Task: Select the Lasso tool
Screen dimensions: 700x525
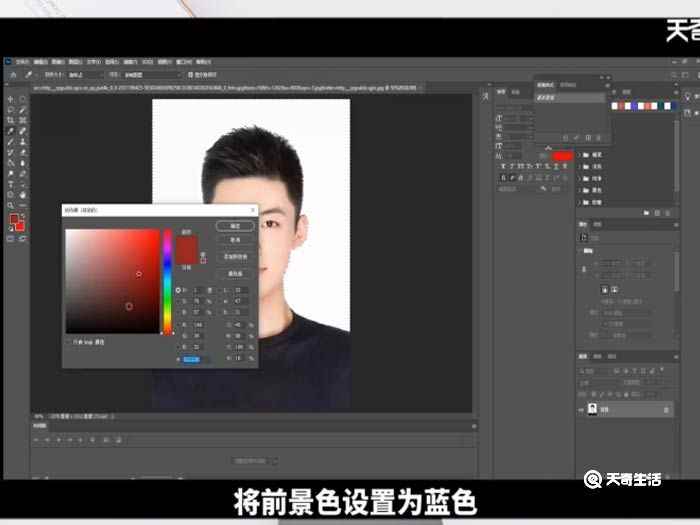Action: tap(11, 110)
